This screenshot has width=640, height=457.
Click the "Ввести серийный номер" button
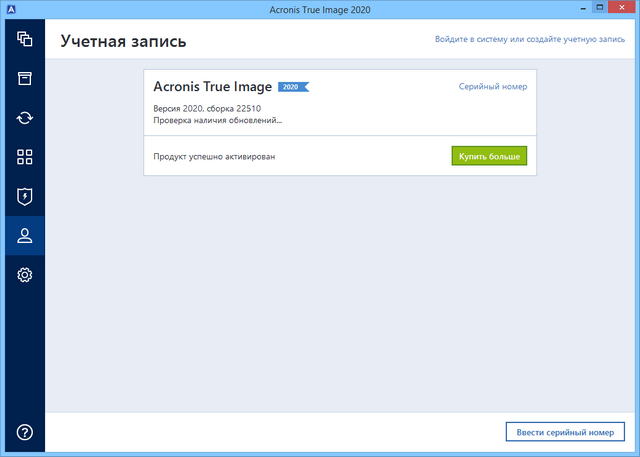click(x=565, y=432)
